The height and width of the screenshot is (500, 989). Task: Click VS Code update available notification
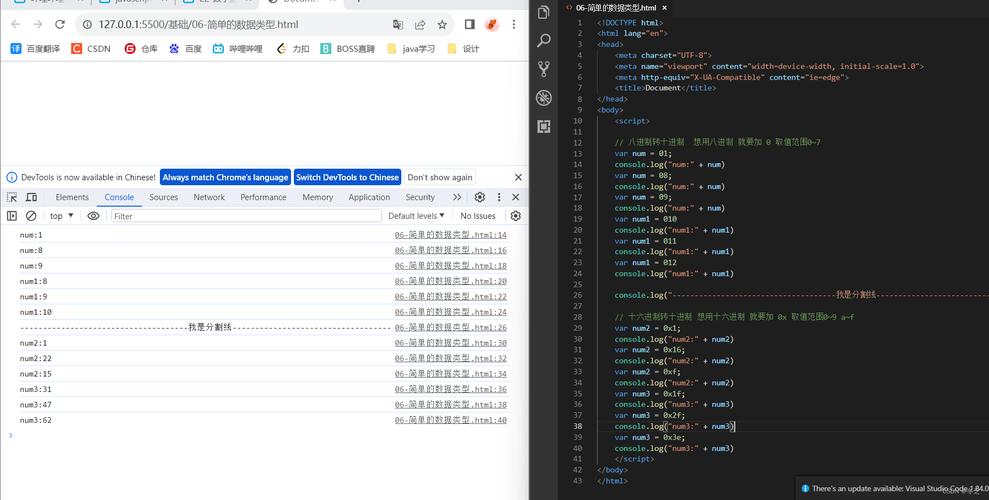point(894,488)
